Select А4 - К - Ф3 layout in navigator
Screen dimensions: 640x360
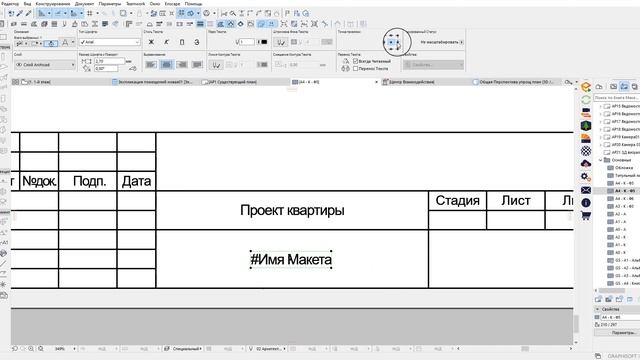[x=624, y=183]
